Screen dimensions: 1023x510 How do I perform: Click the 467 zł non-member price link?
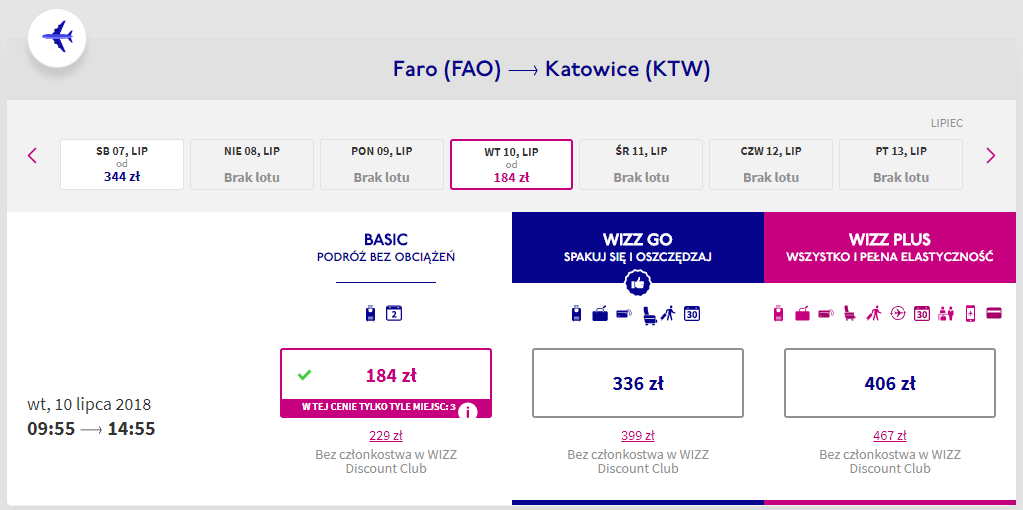pos(890,436)
